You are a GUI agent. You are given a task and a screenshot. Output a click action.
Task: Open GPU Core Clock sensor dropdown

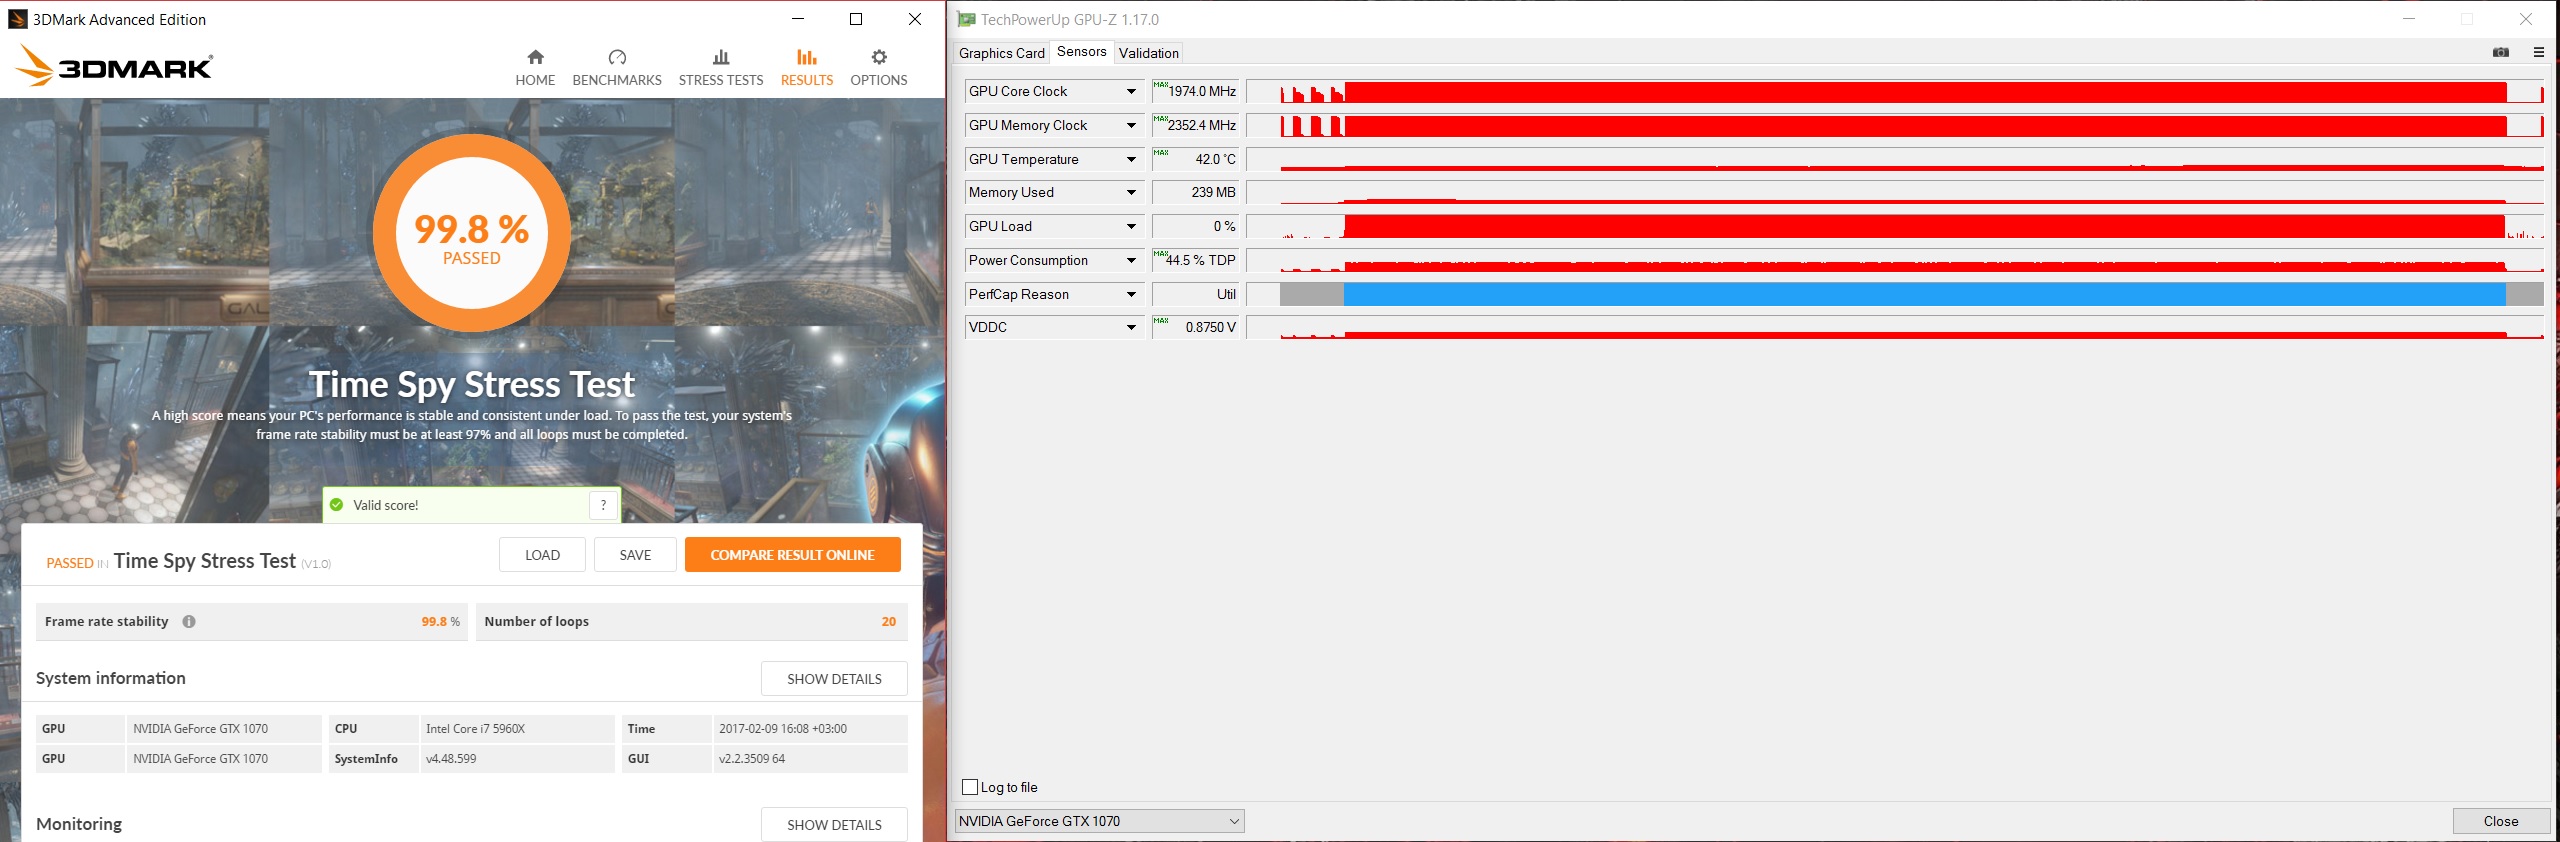1131,91
